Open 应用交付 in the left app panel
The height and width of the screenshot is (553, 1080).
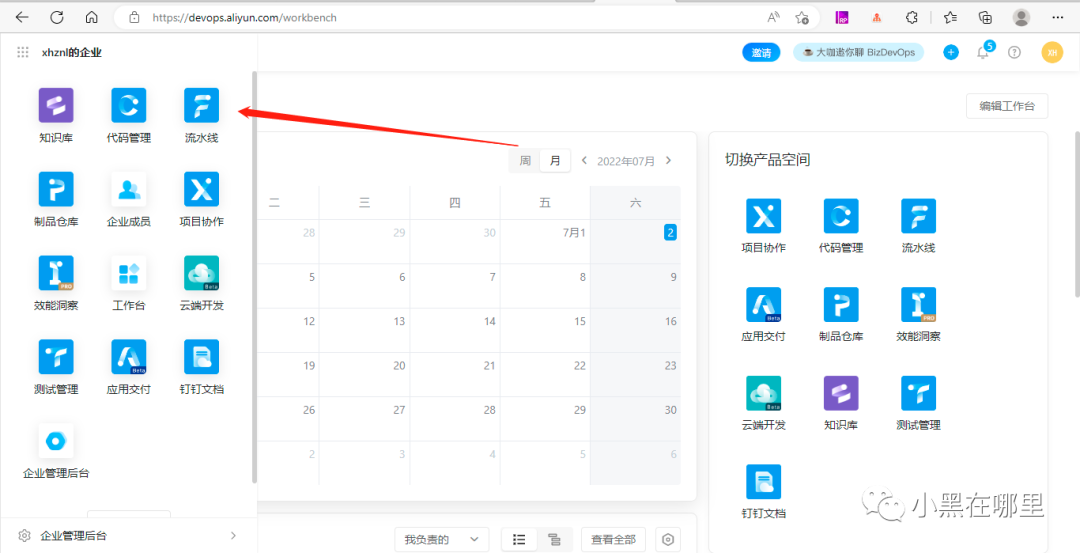click(129, 367)
